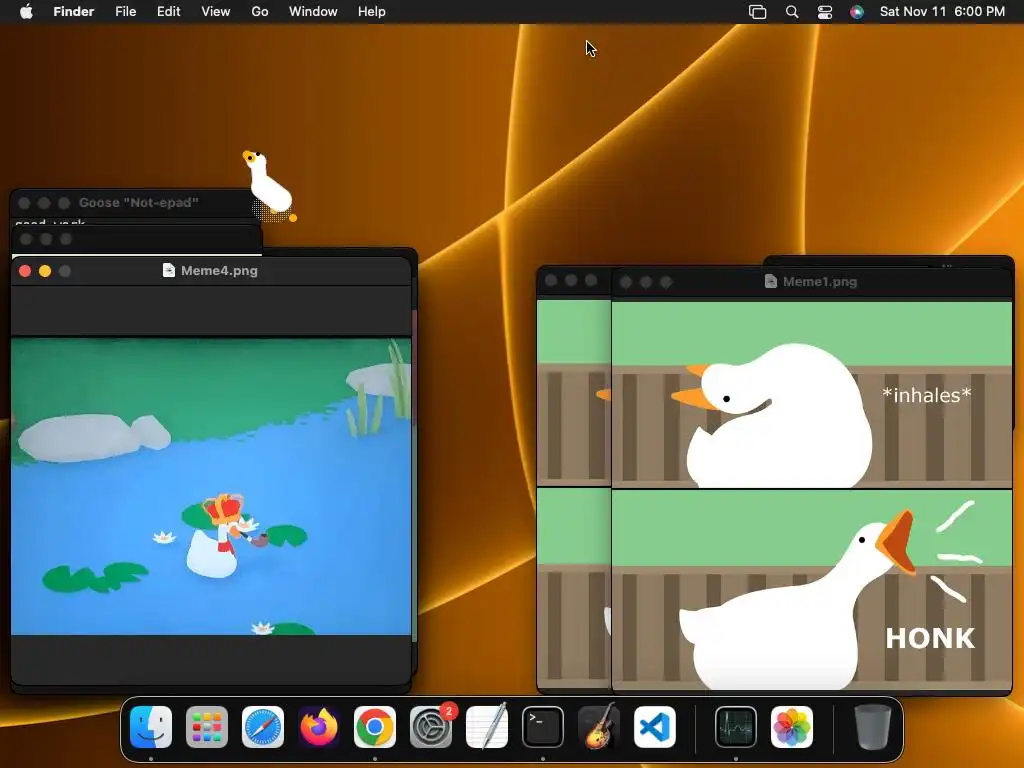Open the Go menu
Image resolution: width=1024 pixels, height=768 pixels.
(x=260, y=12)
